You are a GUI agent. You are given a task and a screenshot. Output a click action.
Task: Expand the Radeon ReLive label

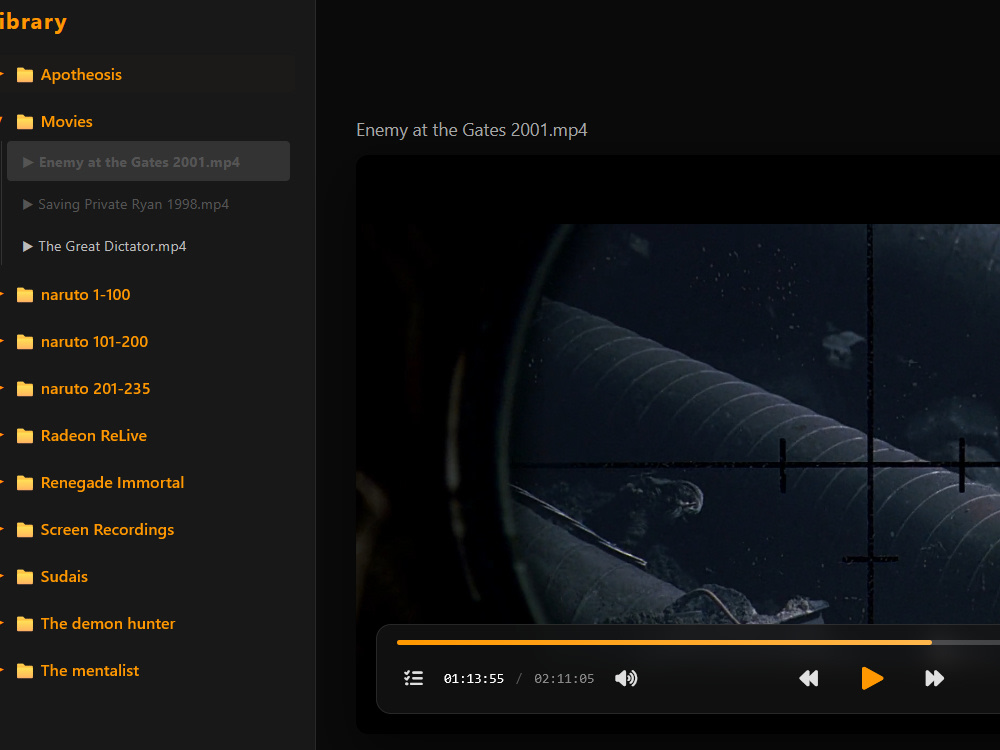tap(94, 436)
